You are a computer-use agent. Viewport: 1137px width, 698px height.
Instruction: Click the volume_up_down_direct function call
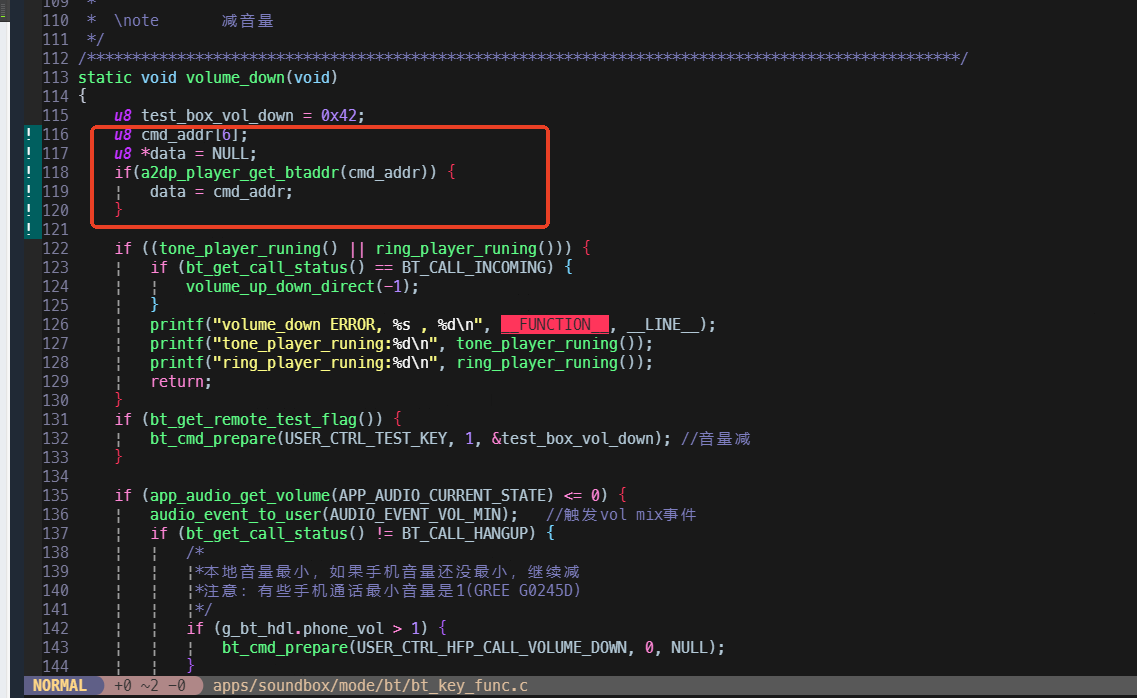pos(280,286)
